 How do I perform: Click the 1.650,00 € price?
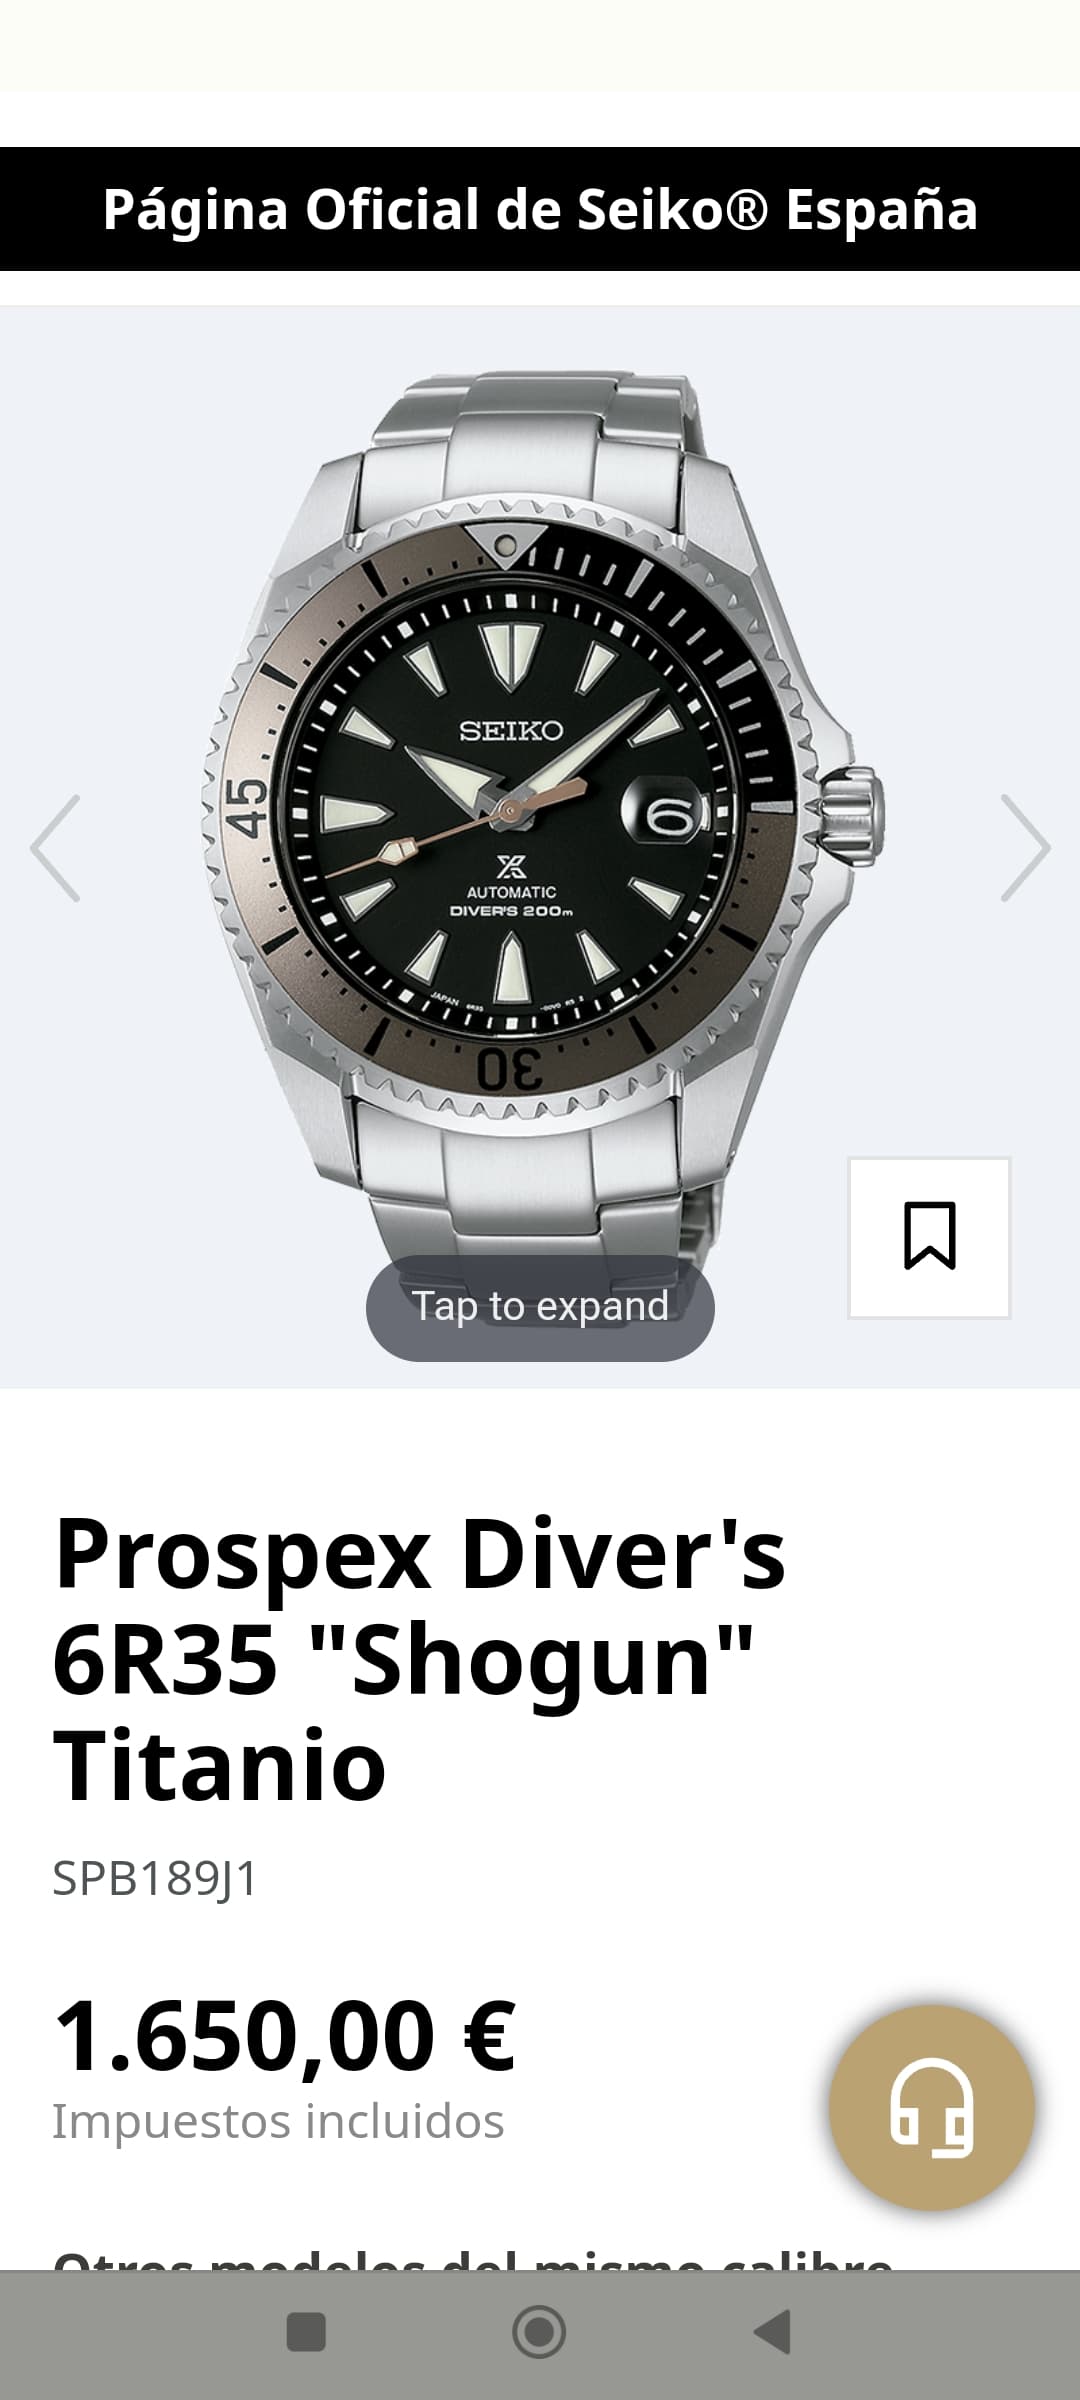pyautogui.click(x=284, y=2036)
